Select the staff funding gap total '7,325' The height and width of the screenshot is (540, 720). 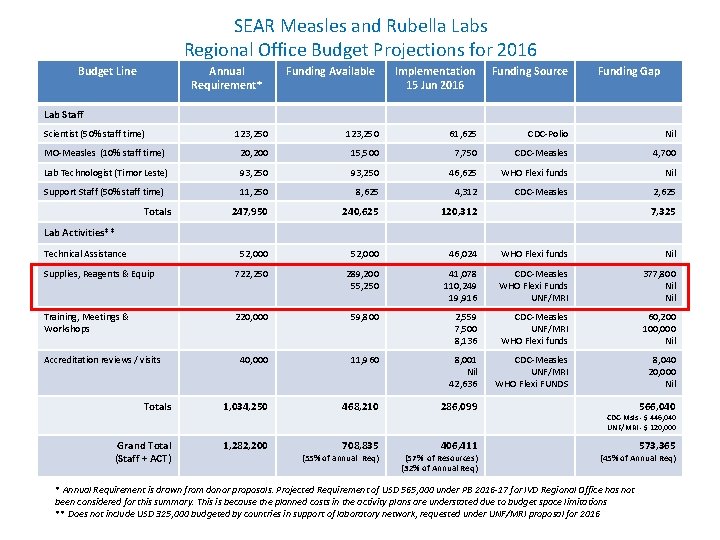click(x=663, y=212)
